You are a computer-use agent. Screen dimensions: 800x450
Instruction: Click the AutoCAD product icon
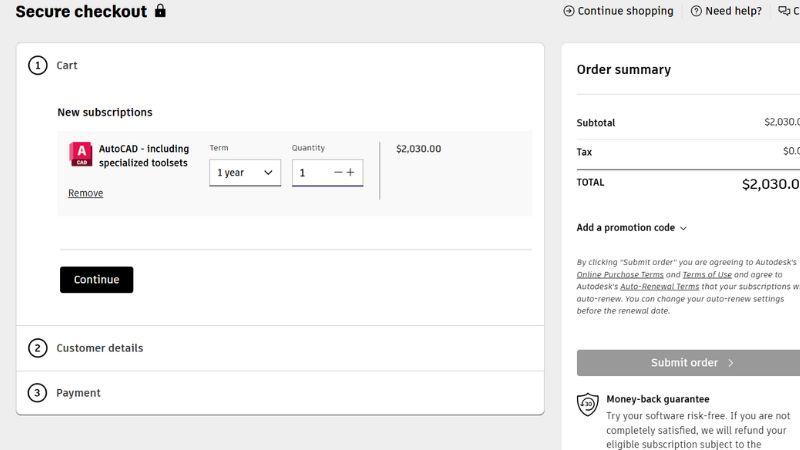81,154
